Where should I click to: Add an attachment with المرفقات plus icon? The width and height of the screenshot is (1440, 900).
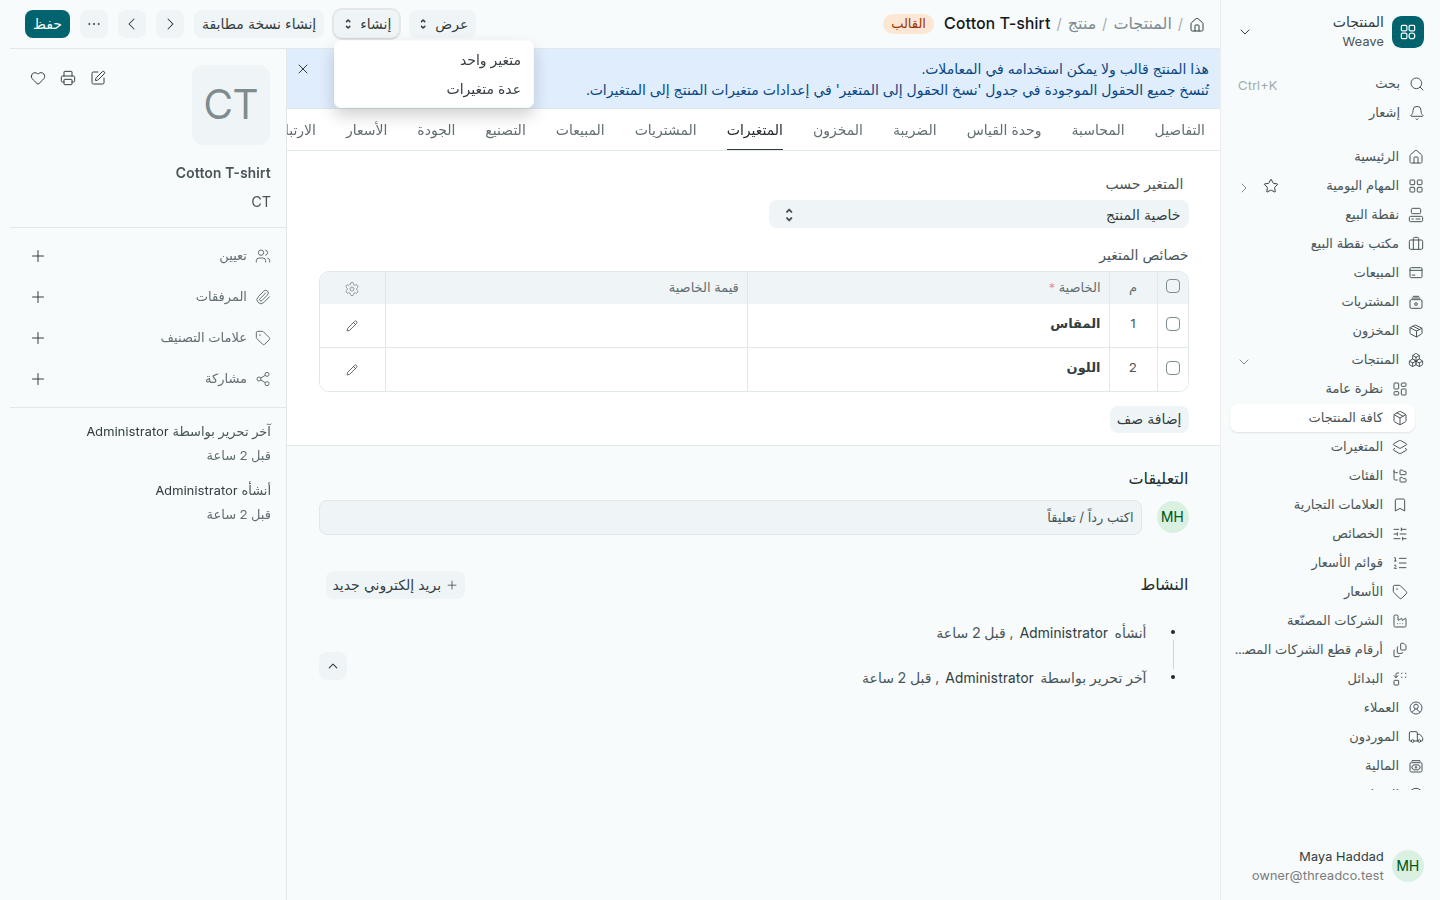click(38, 297)
